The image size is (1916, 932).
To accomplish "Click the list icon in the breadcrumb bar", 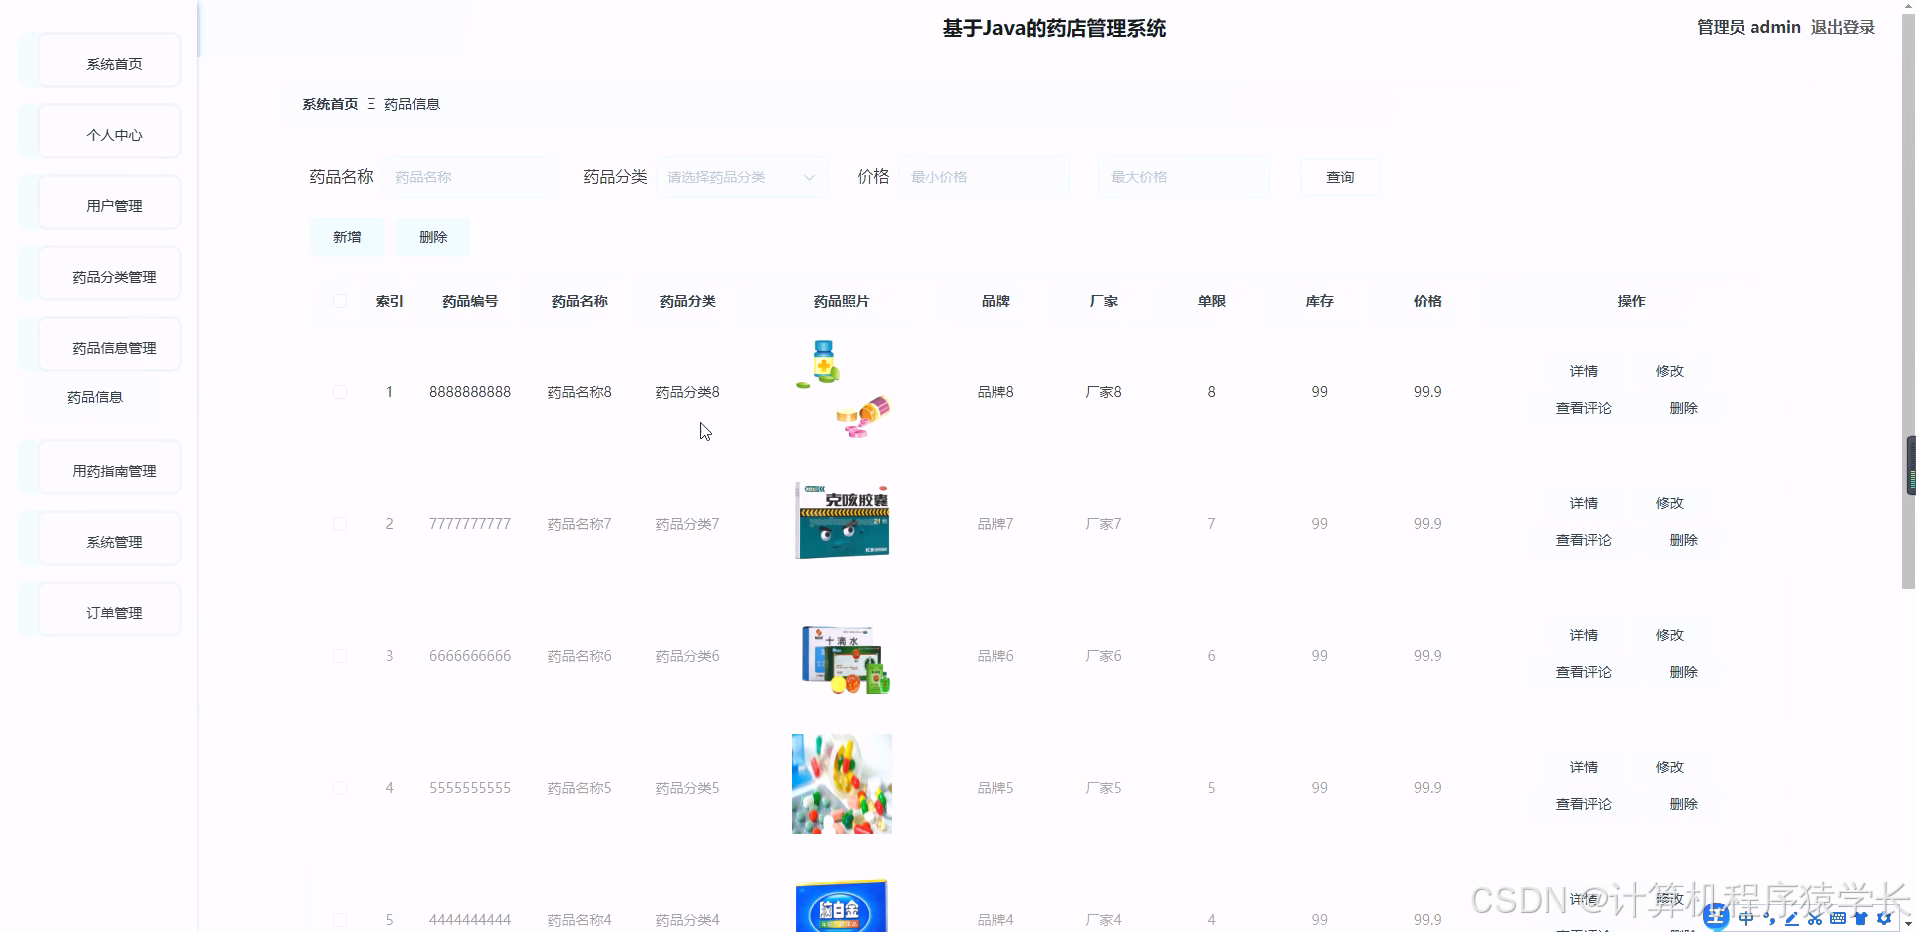I will [x=370, y=104].
